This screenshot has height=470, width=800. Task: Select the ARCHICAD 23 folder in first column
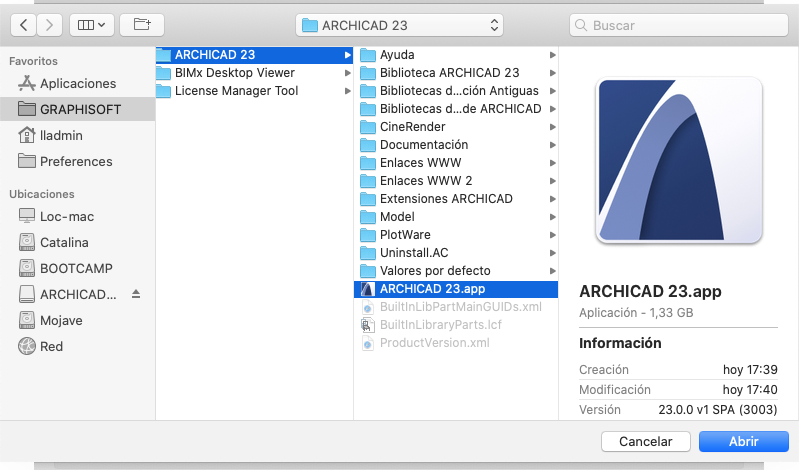[254, 55]
